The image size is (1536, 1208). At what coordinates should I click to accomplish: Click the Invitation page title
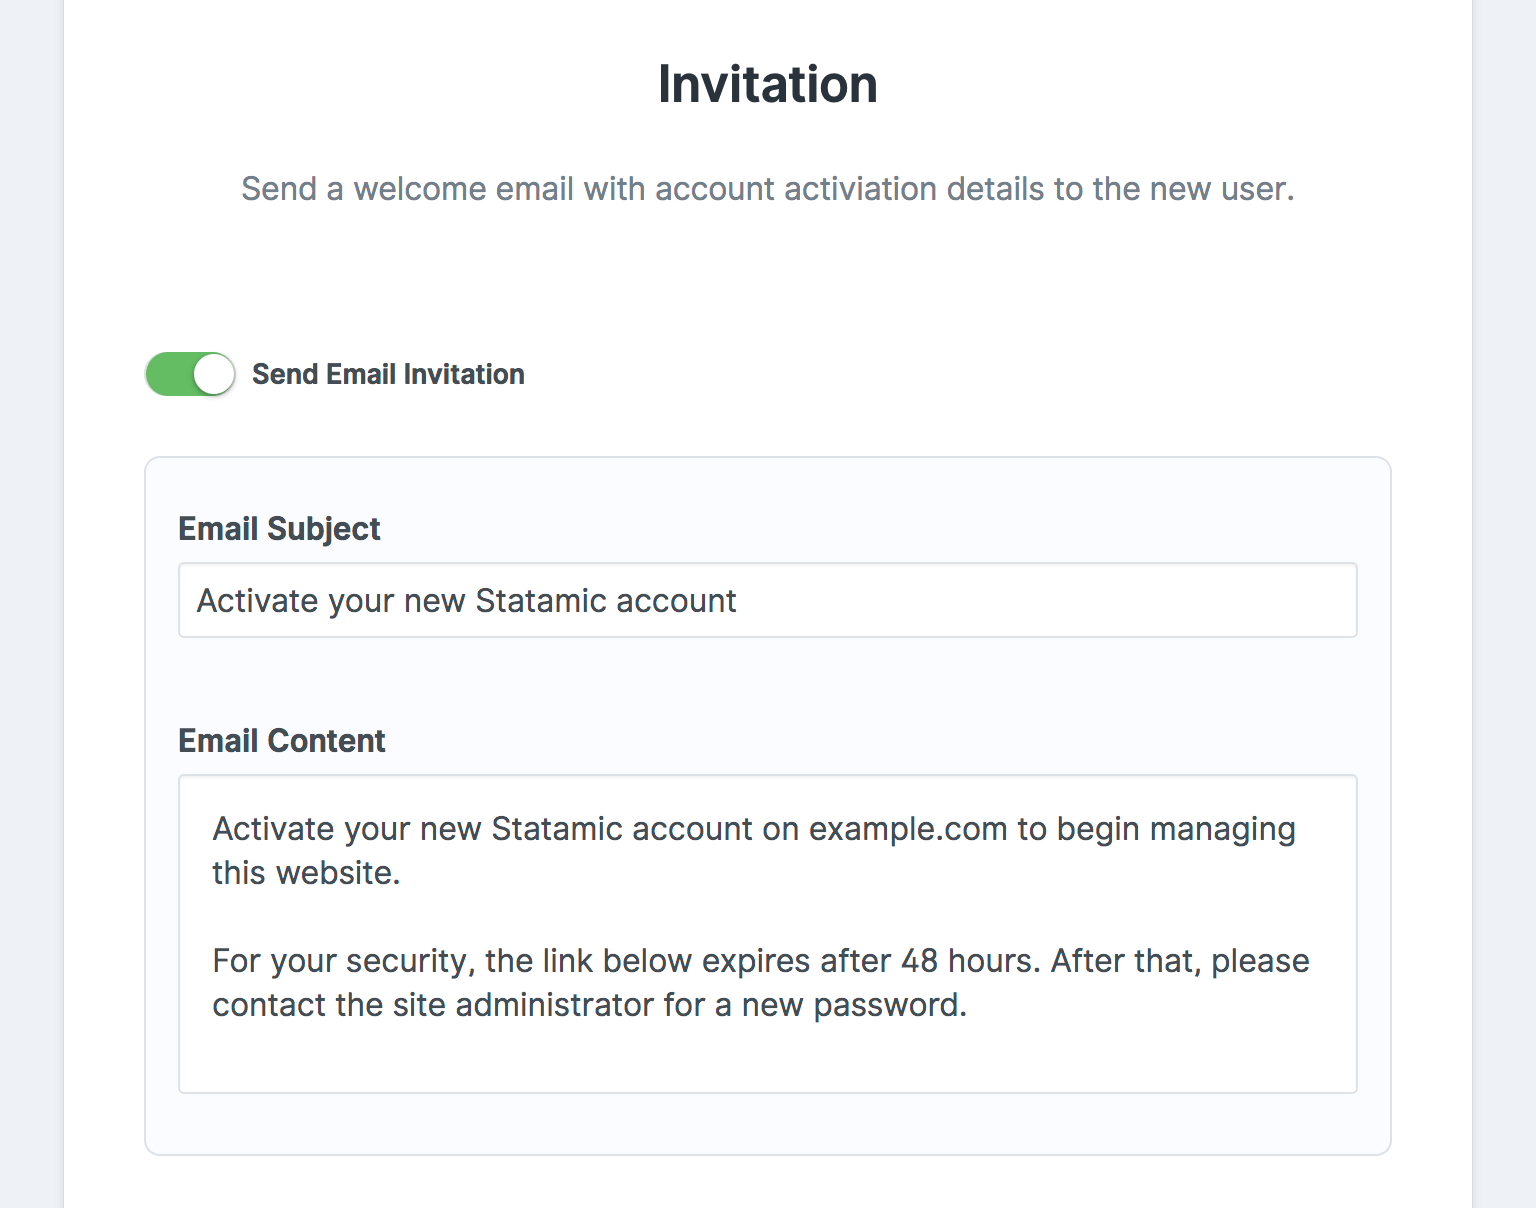767,84
